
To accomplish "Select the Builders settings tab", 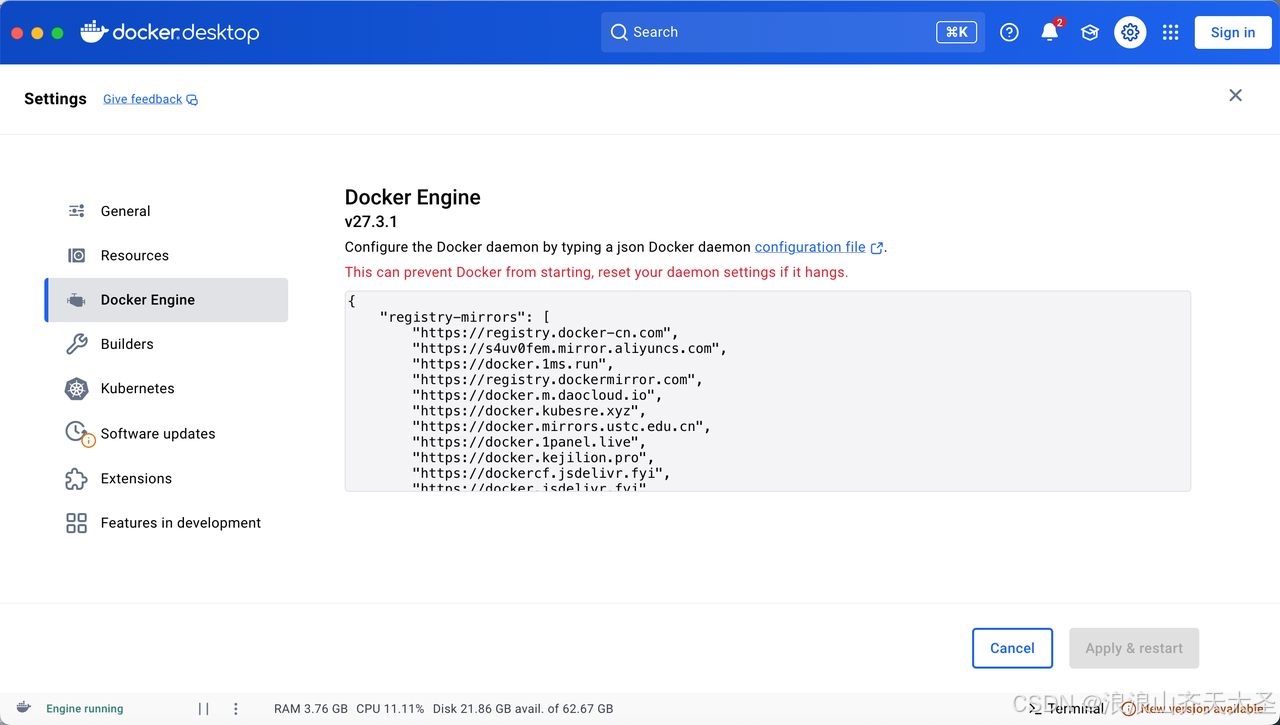I will click(166, 344).
